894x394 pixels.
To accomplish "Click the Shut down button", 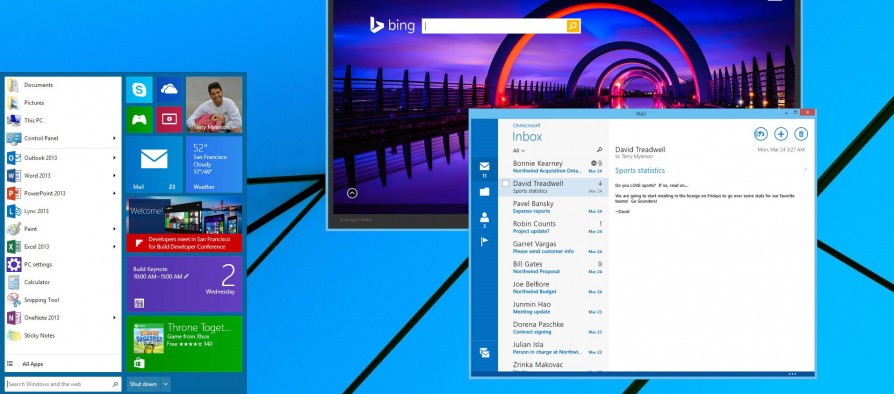I will [143, 384].
